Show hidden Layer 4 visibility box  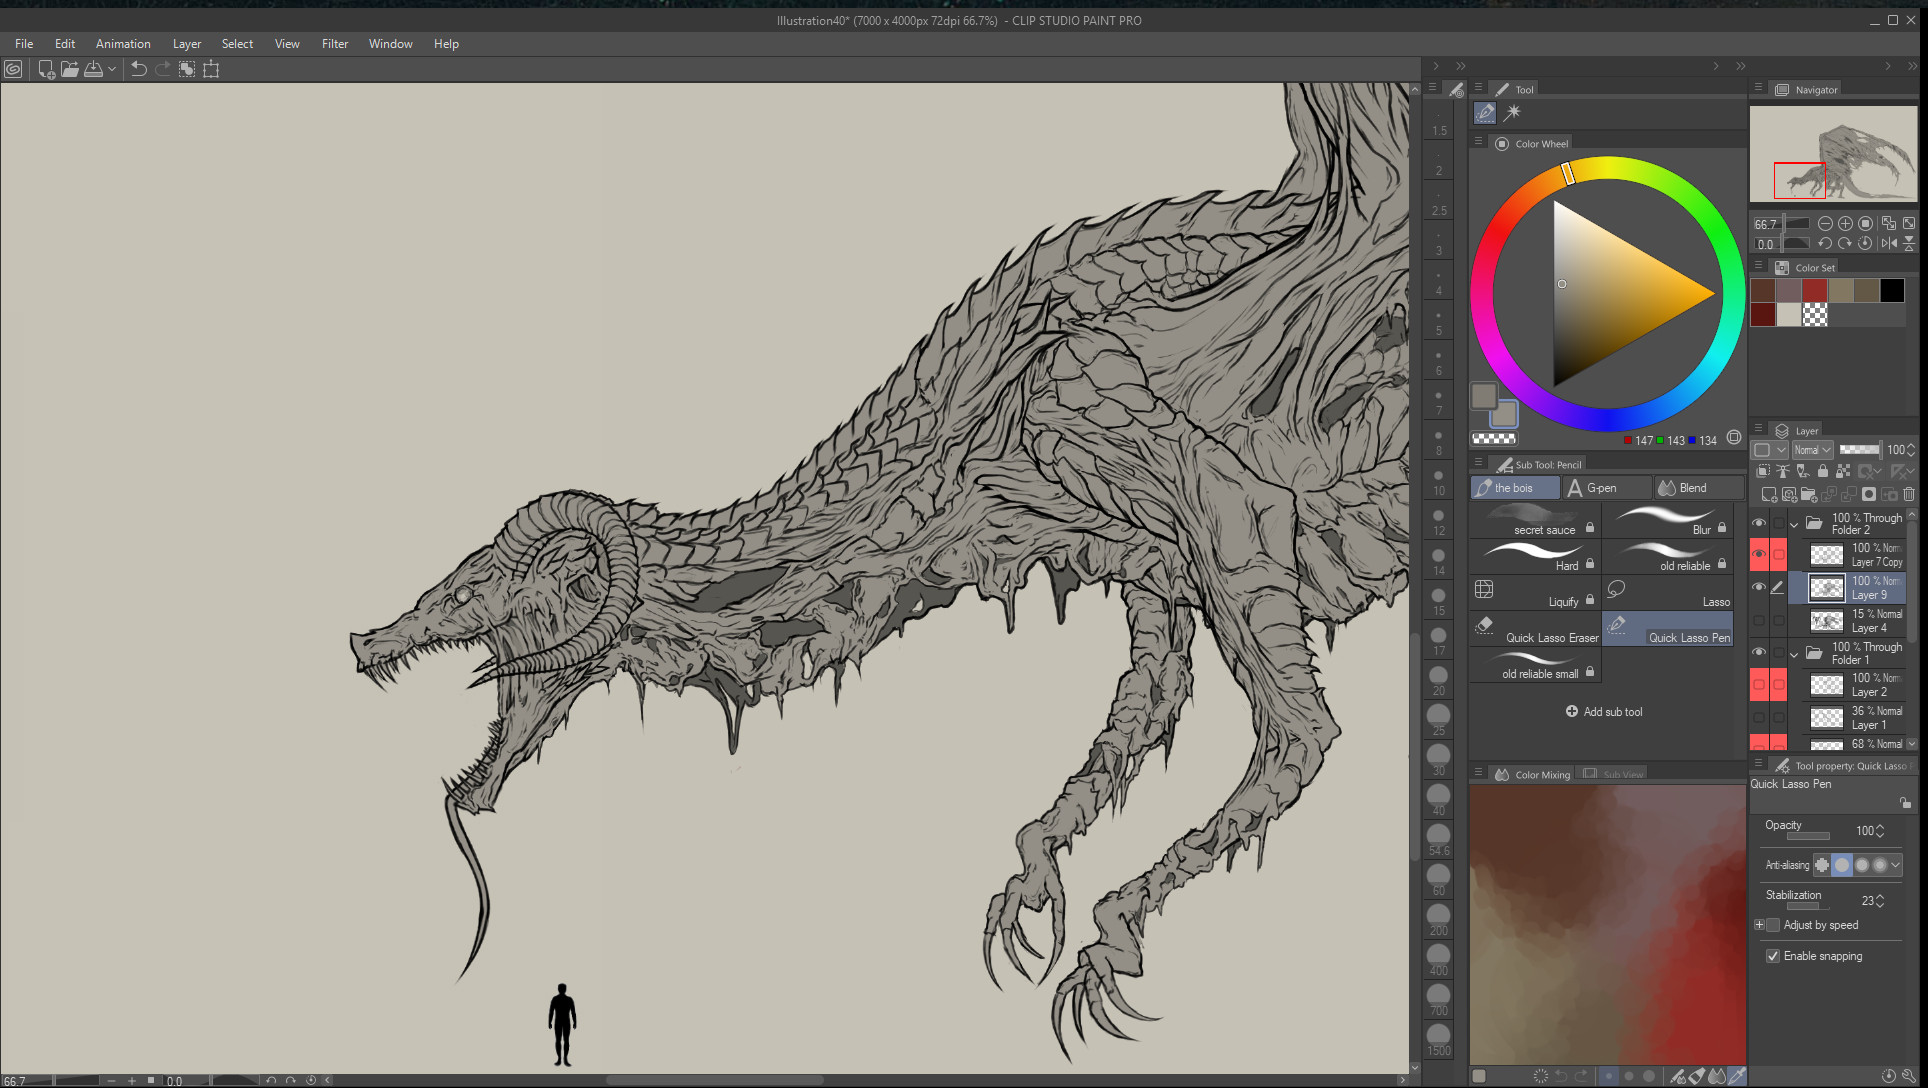pos(1759,621)
